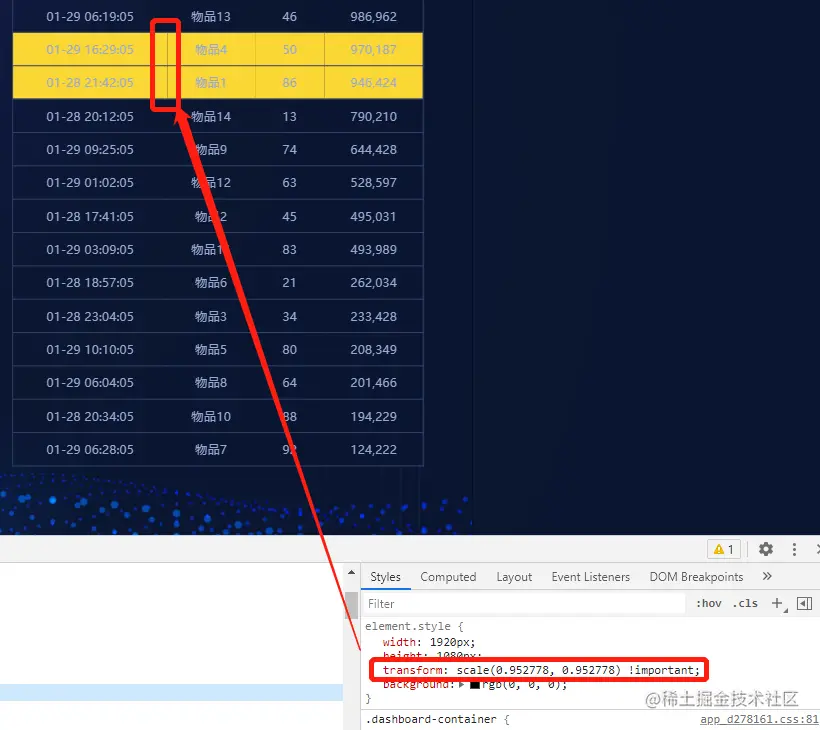This screenshot has height=730, width=820.
Task: Open the DevTools three-dot customize menu
Action: pyautogui.click(x=794, y=549)
